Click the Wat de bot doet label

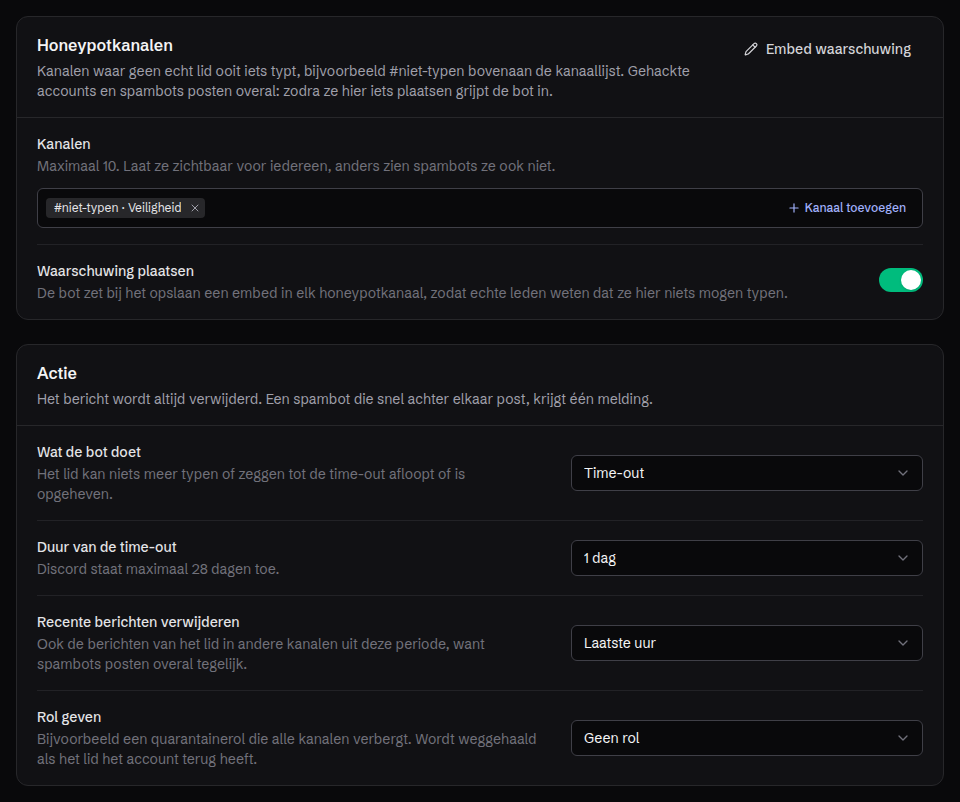click(89, 452)
